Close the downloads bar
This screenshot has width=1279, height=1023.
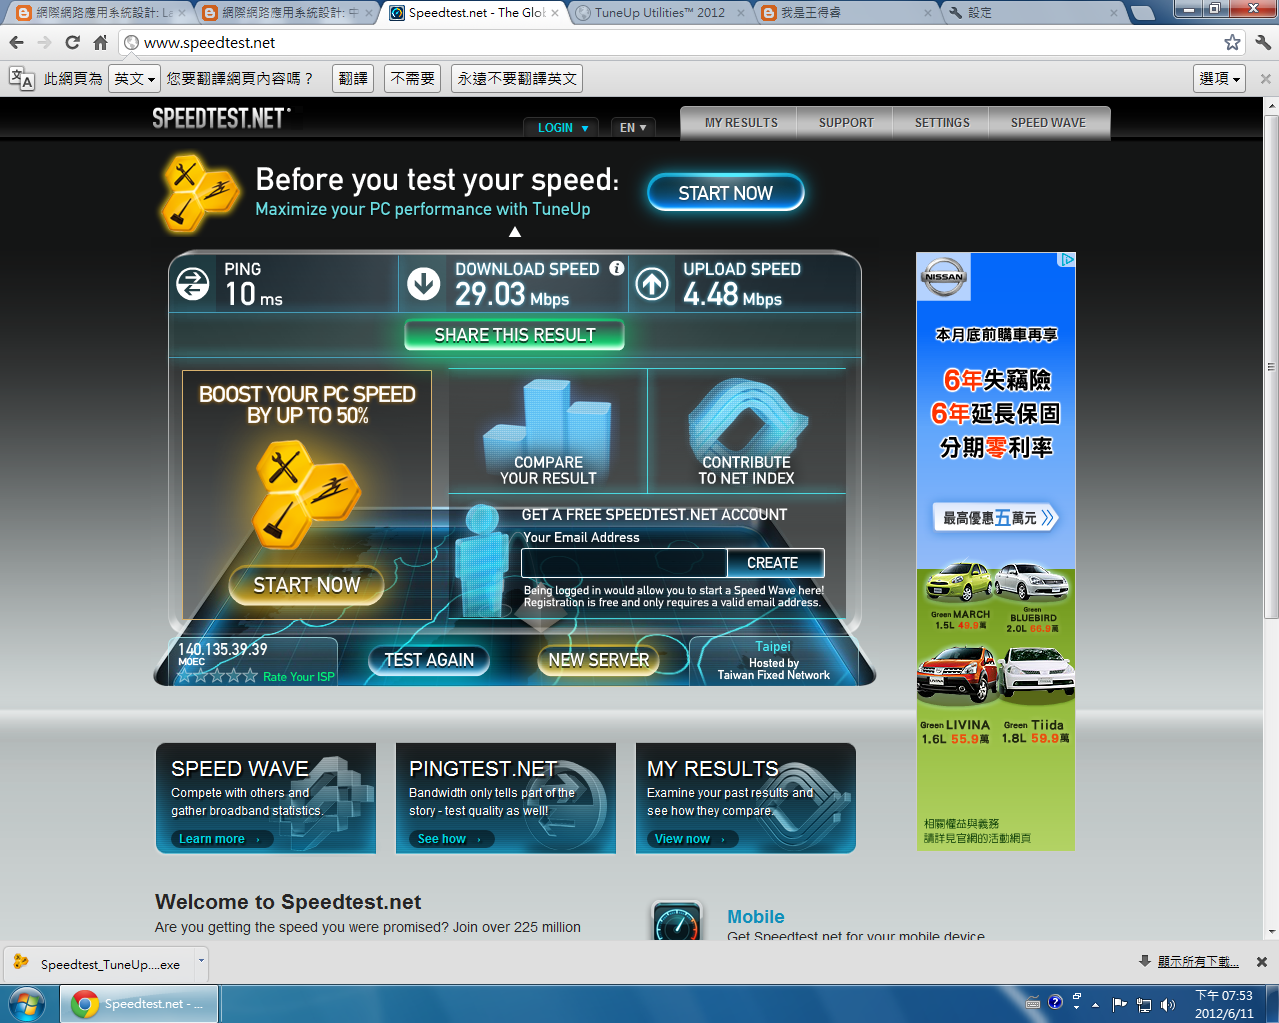1262,962
